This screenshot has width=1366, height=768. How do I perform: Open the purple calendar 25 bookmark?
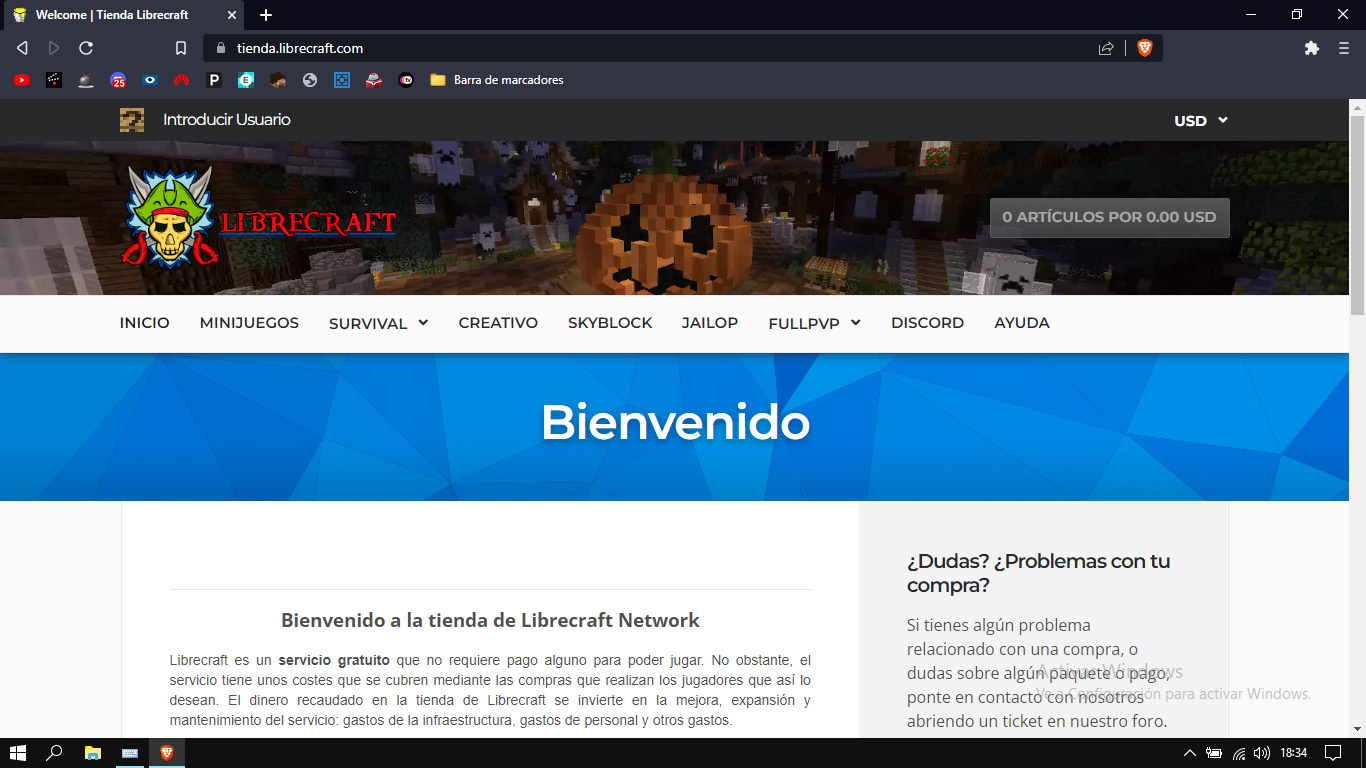point(118,80)
